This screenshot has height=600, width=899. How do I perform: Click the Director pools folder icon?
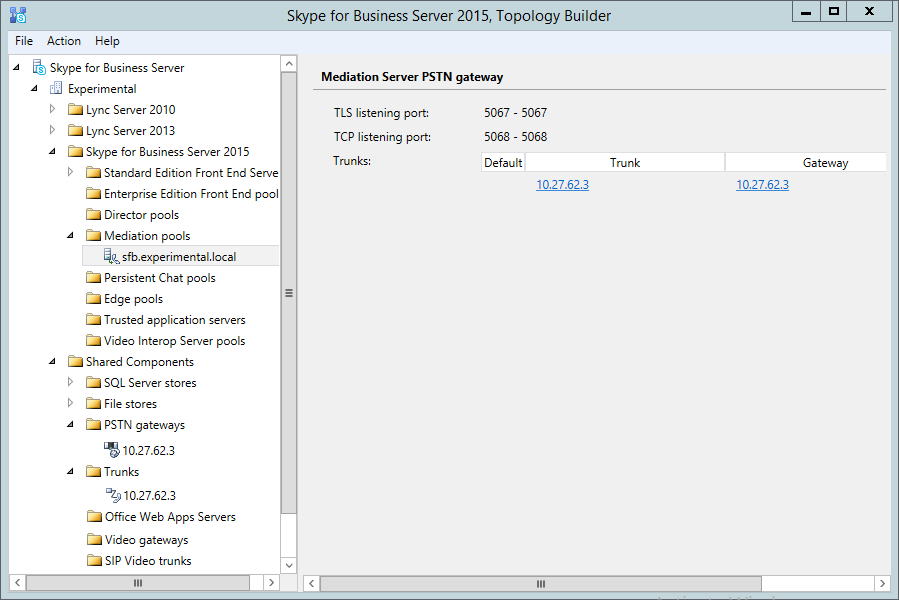[x=93, y=215]
